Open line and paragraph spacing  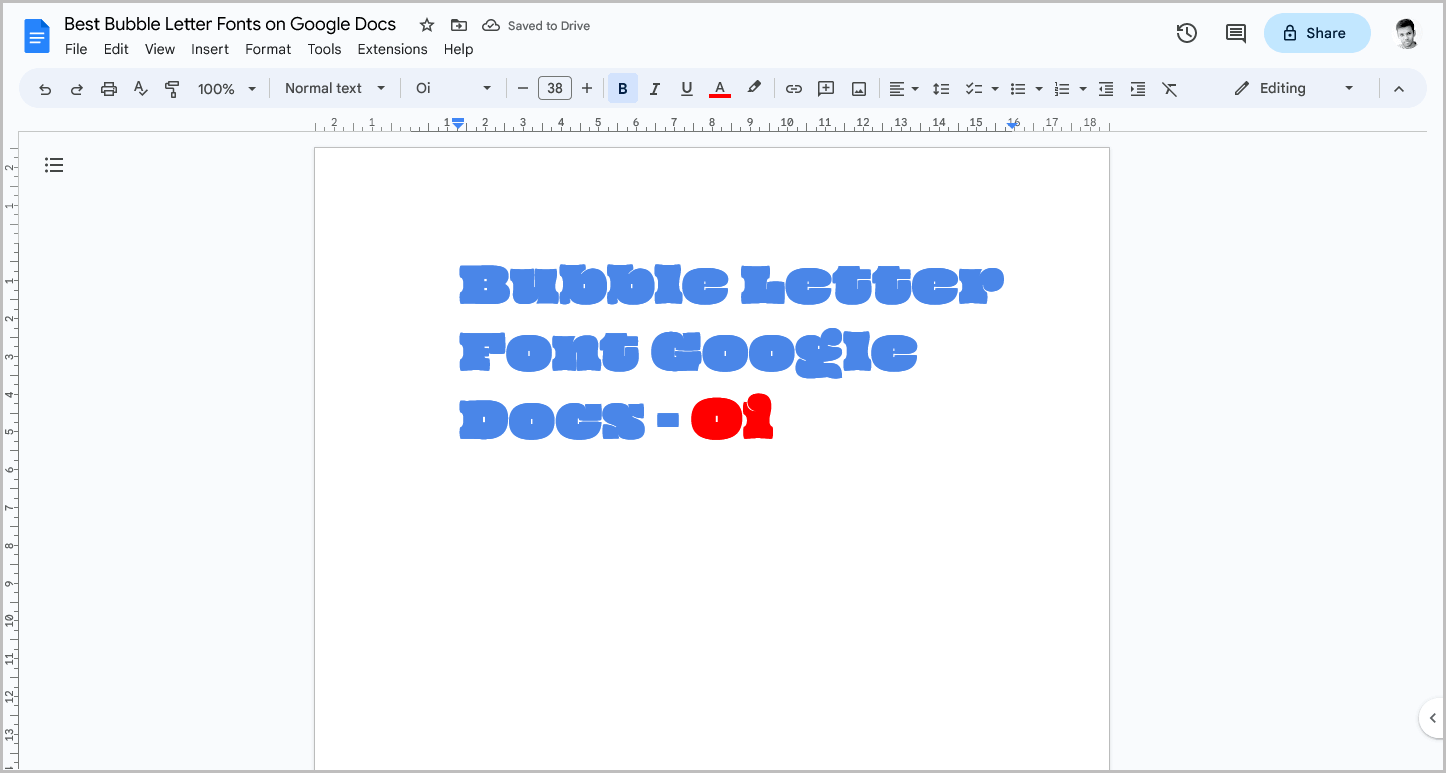941,89
